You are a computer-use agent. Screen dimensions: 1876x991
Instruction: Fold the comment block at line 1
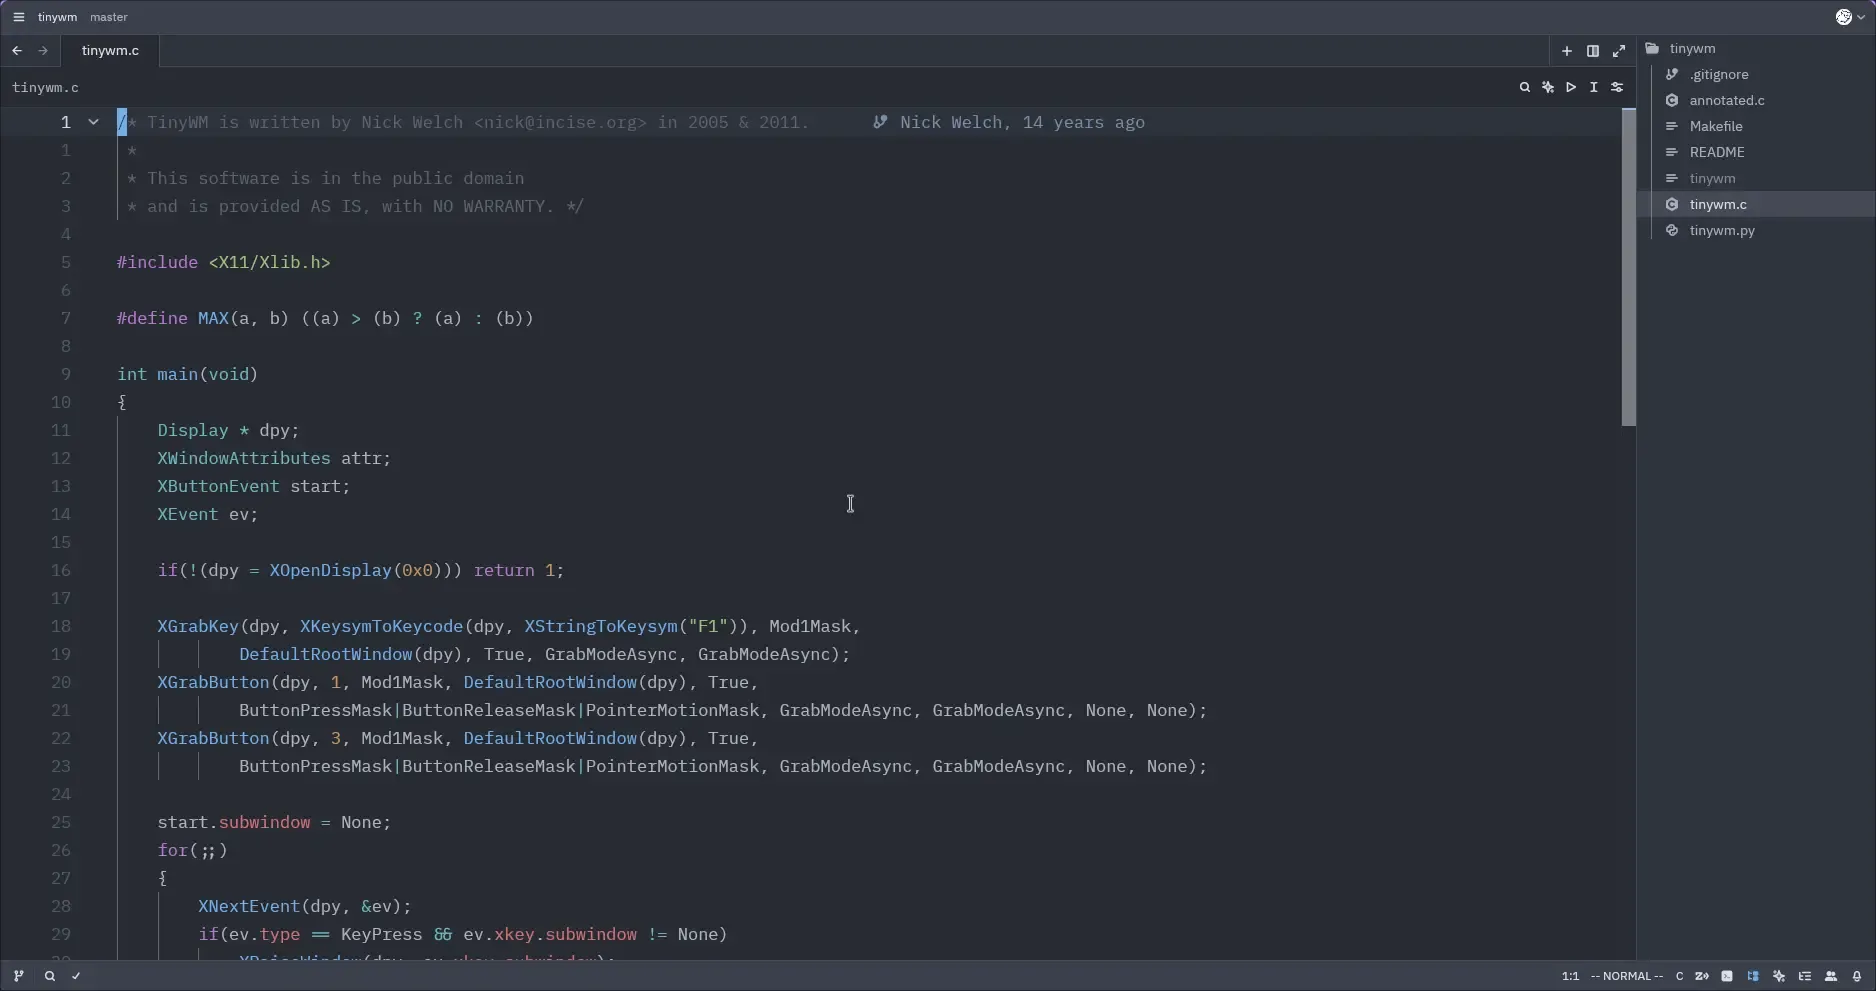coord(93,122)
